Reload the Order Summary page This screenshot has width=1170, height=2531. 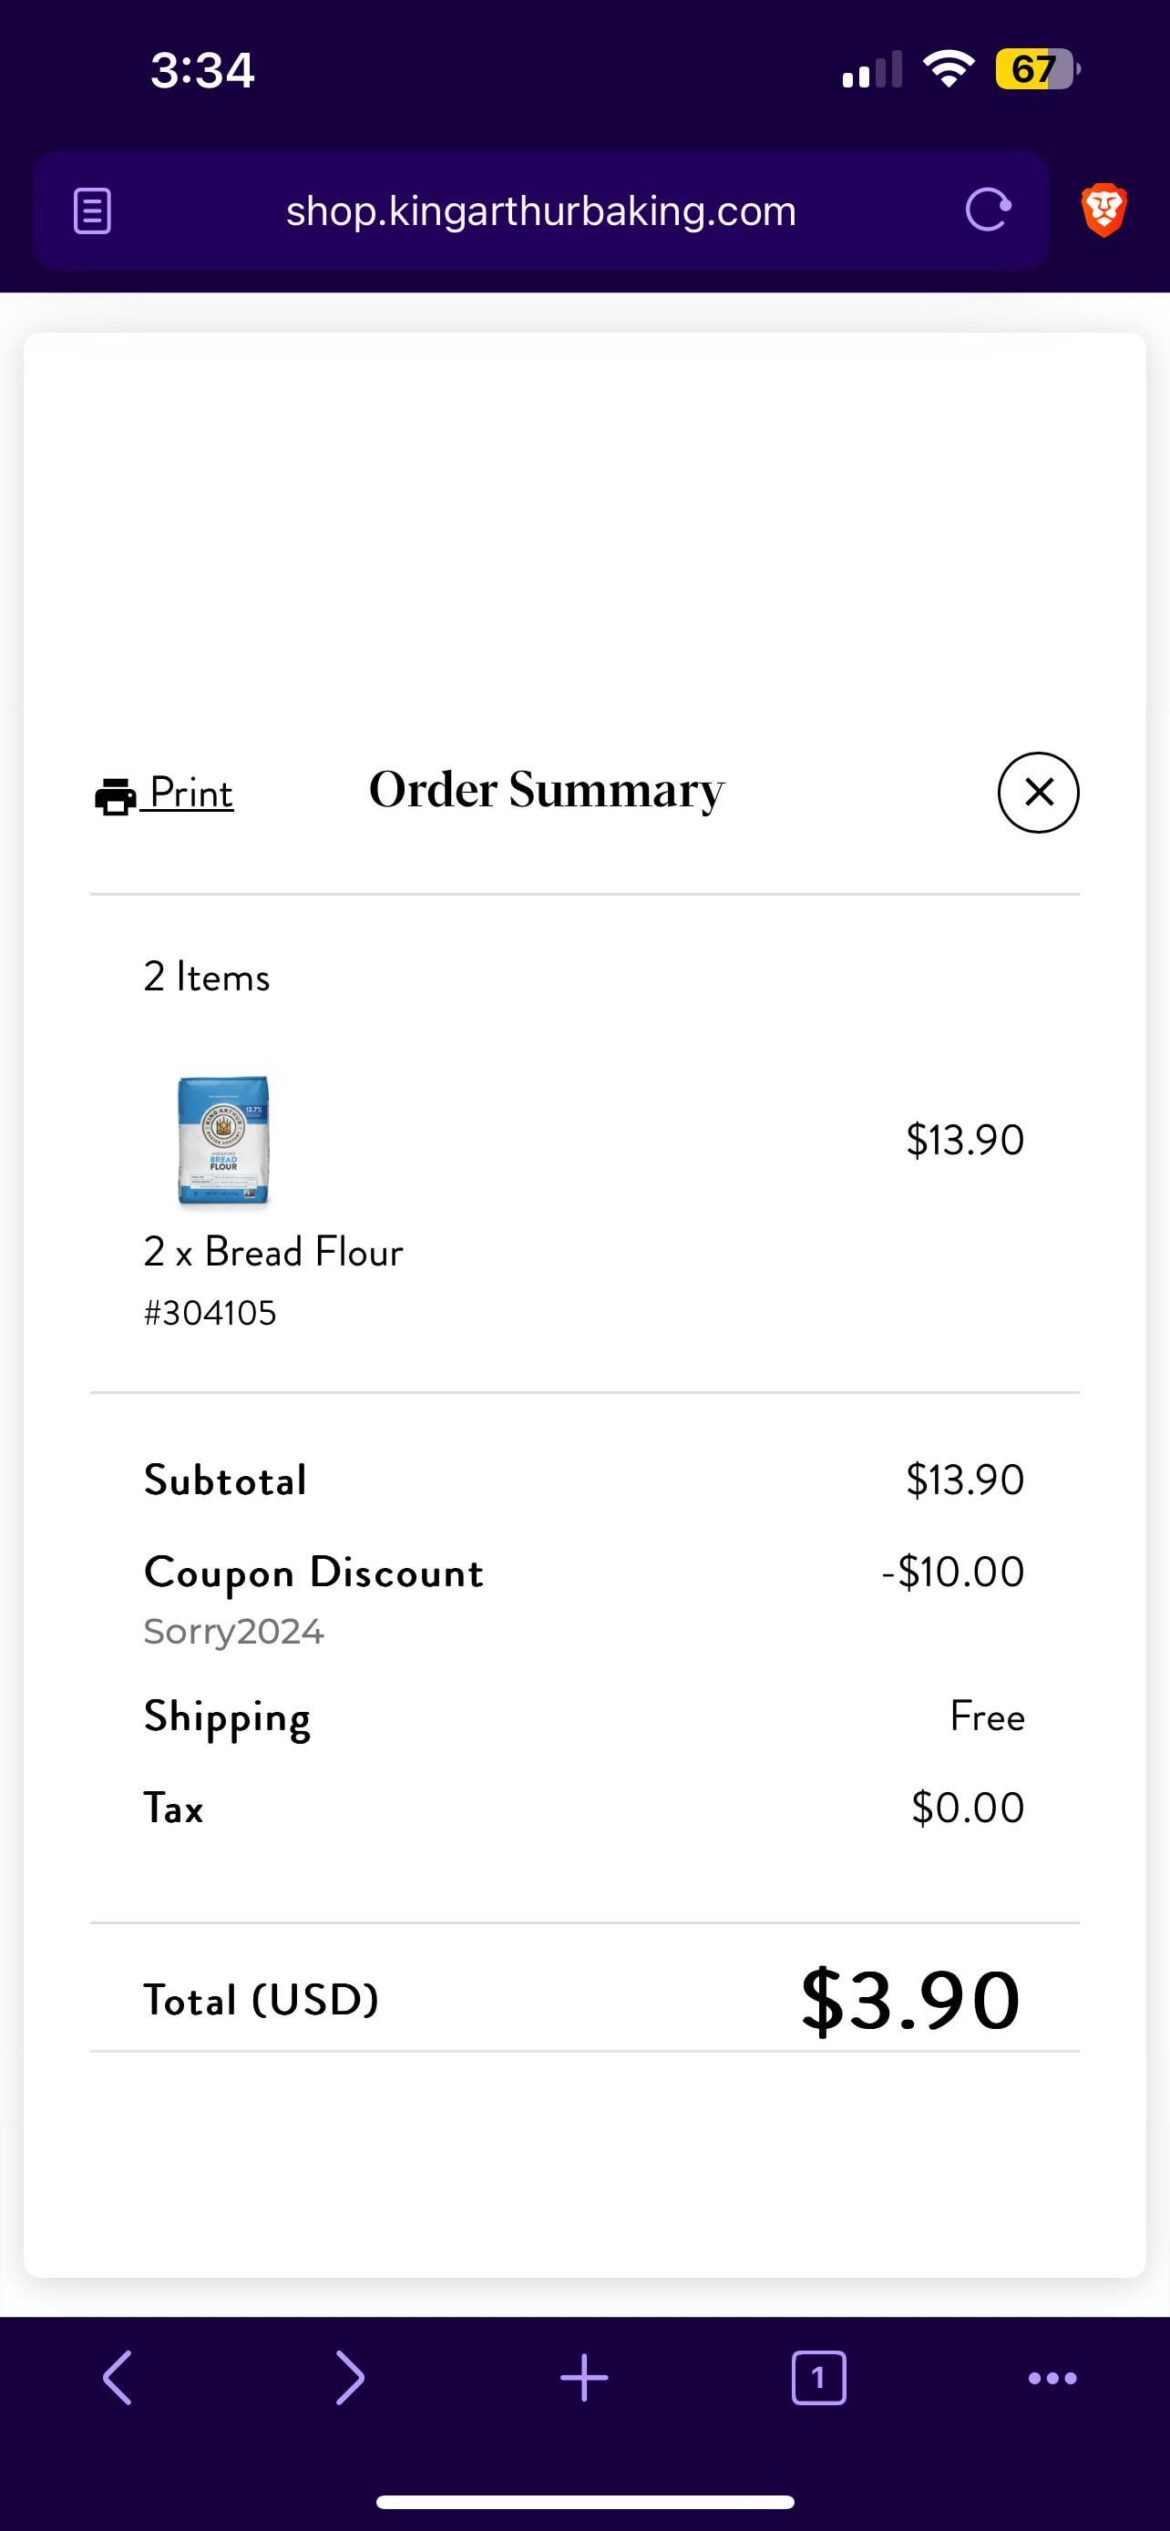click(x=988, y=210)
